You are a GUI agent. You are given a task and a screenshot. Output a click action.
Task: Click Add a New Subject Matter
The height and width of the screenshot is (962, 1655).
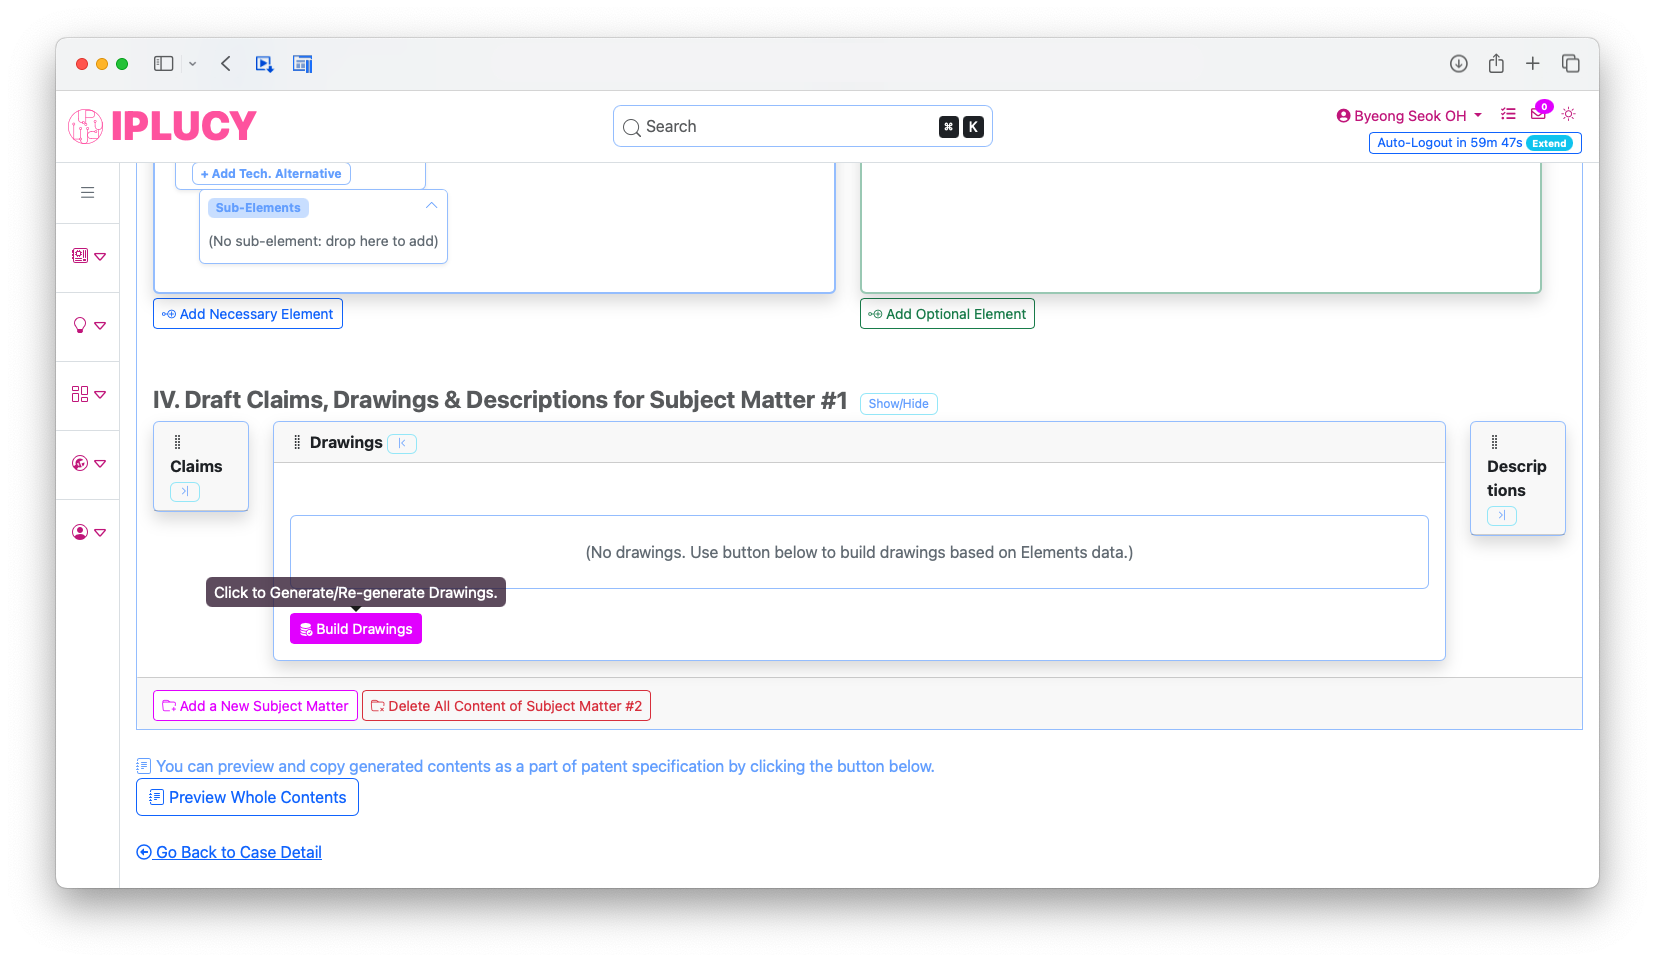(x=255, y=706)
